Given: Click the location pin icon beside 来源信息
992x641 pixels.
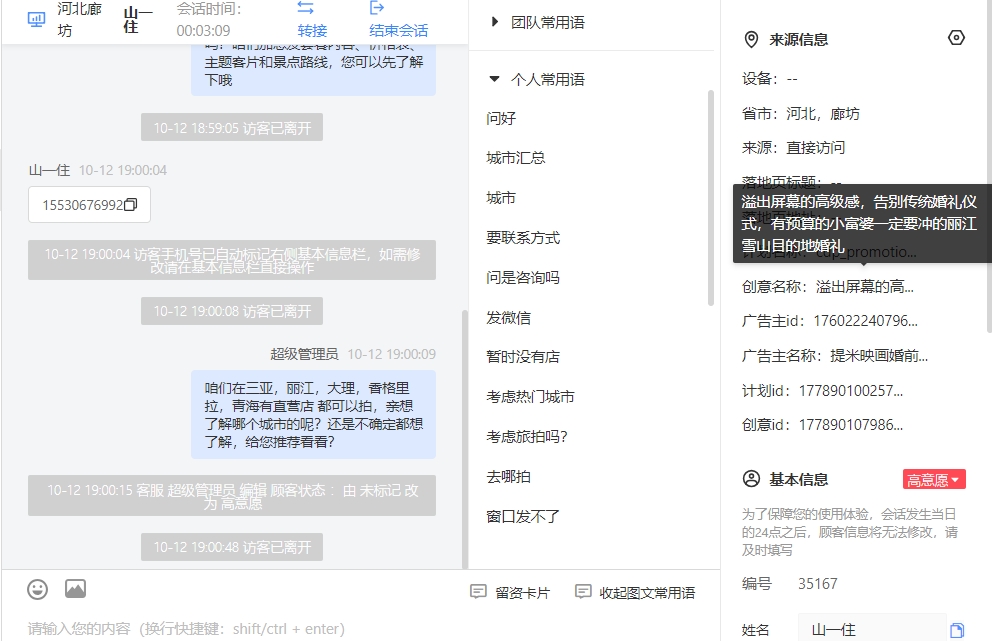Looking at the screenshot, I should point(751,39).
